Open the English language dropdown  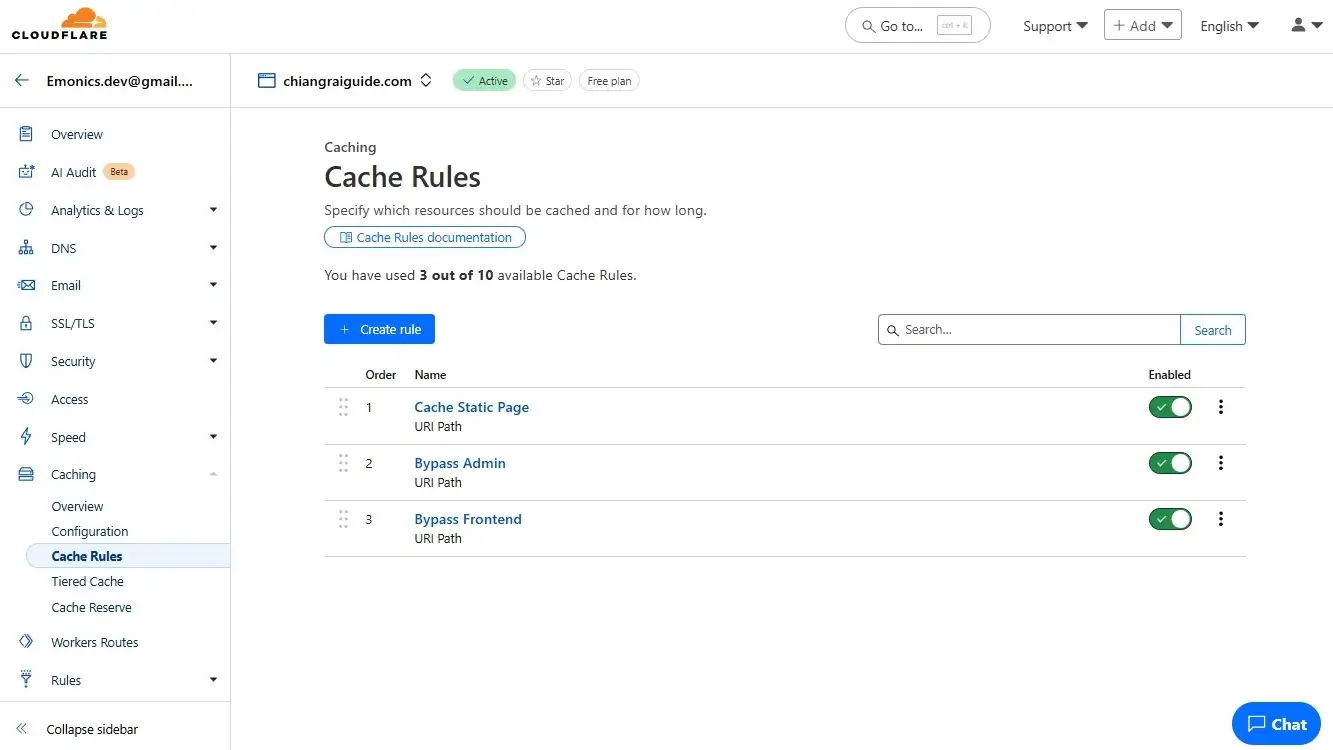click(1230, 26)
